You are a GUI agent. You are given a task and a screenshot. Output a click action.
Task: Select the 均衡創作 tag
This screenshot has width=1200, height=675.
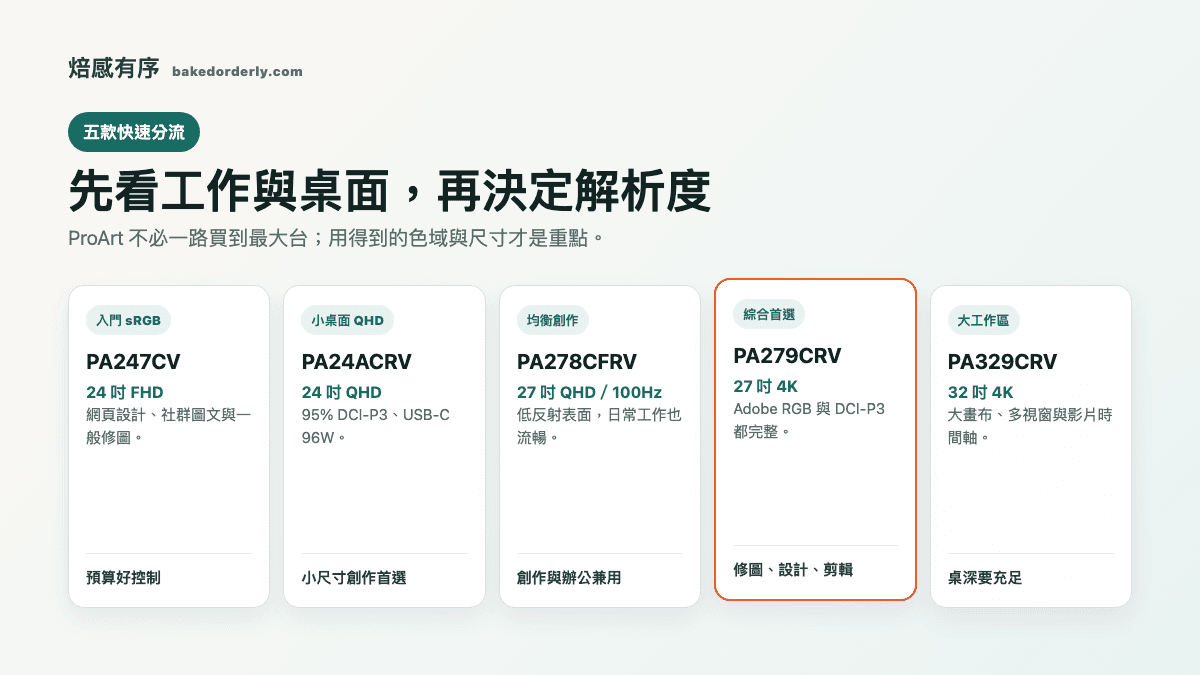point(553,320)
